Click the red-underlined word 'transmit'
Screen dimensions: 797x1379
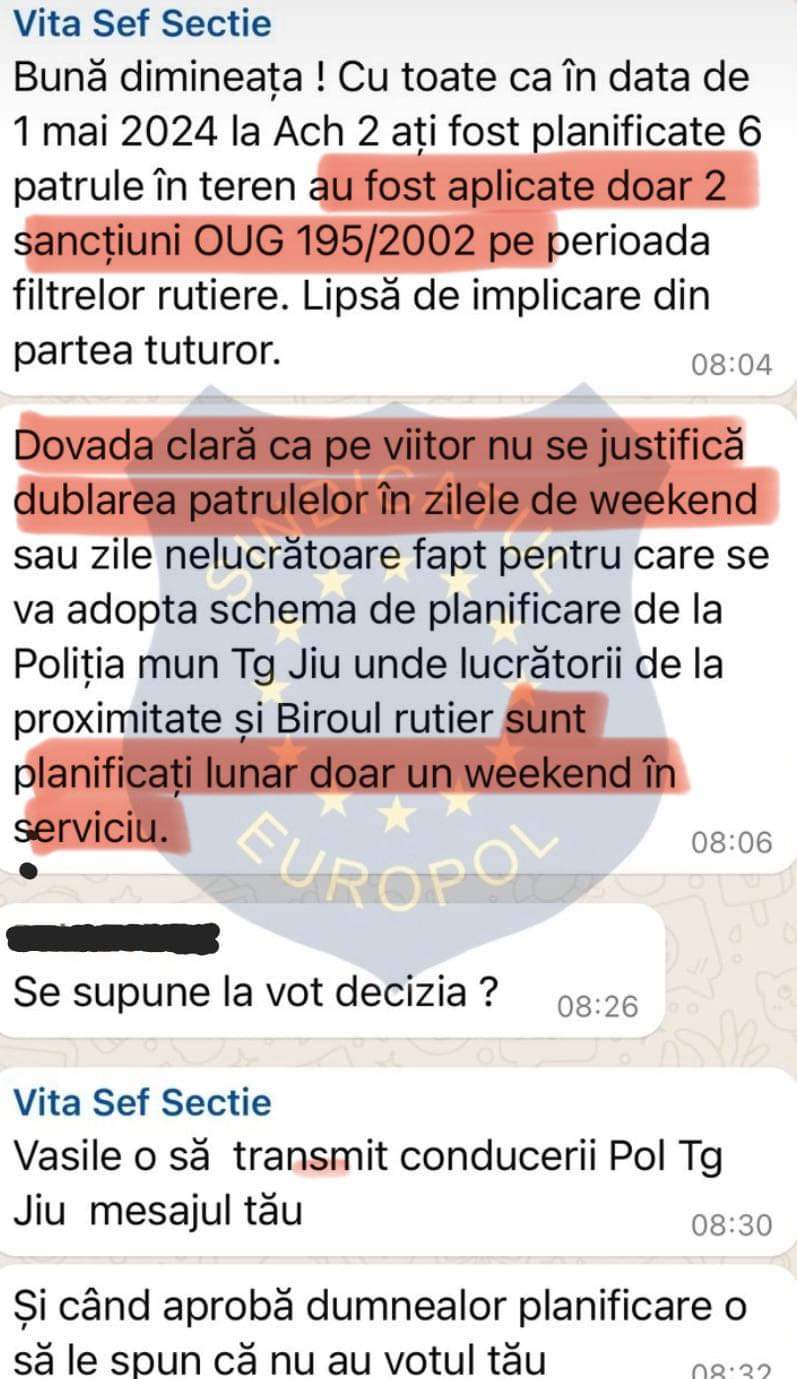tap(315, 1157)
